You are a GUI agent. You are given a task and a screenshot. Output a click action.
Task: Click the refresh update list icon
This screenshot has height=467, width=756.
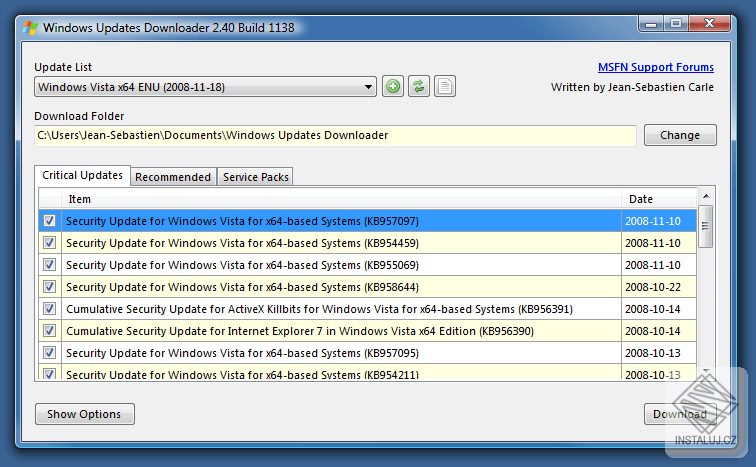click(419, 87)
